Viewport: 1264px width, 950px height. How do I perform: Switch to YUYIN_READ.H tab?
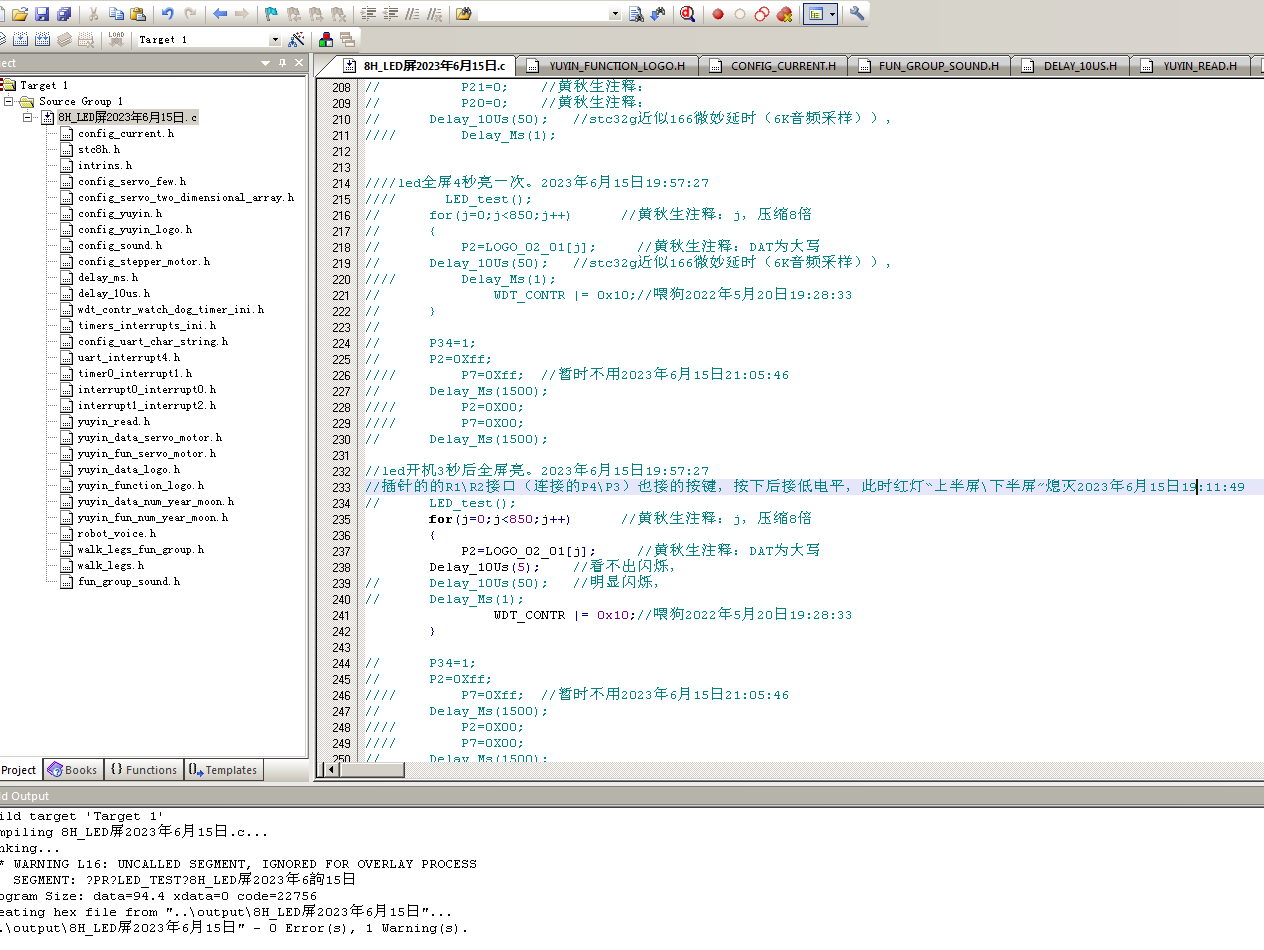pos(1190,66)
